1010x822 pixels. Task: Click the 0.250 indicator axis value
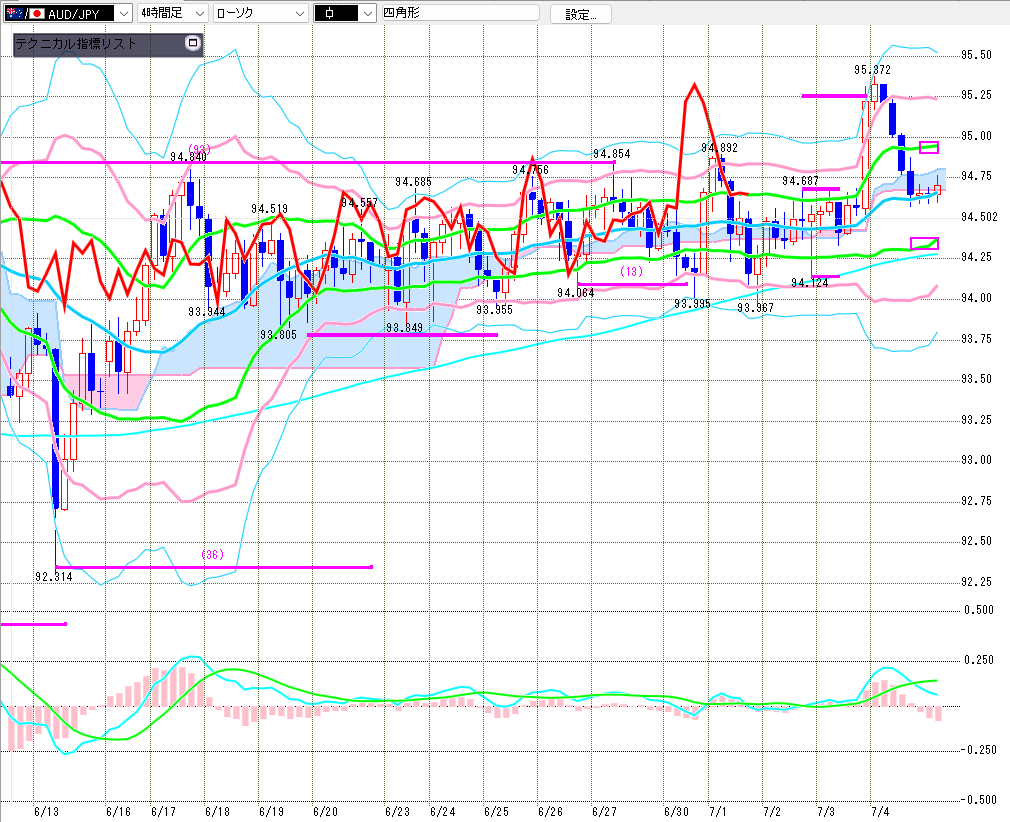(979, 660)
